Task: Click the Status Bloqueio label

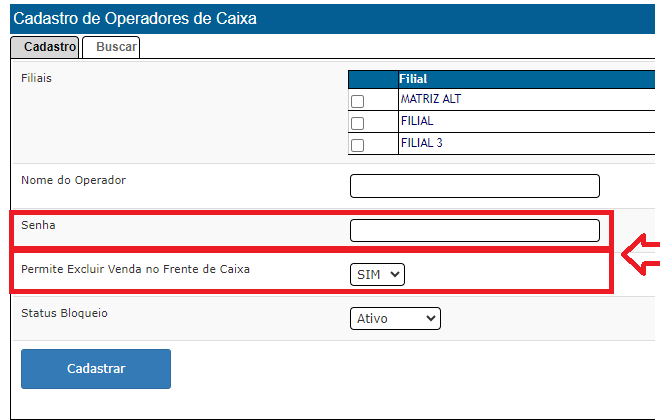Action: pyautogui.click(x=64, y=313)
